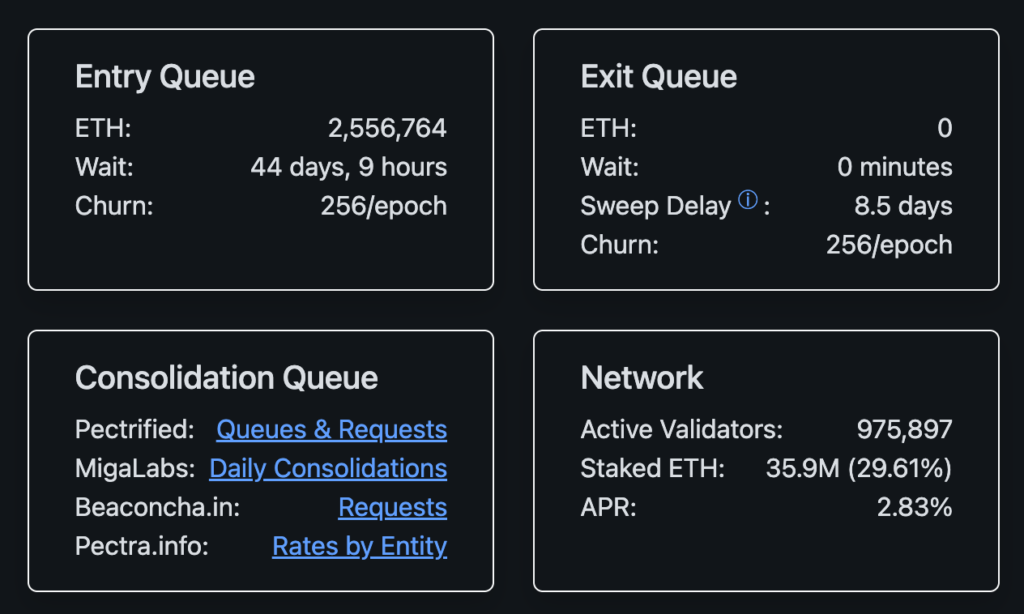Click the Network heading
The width and height of the screenshot is (1024, 614).
642,378
